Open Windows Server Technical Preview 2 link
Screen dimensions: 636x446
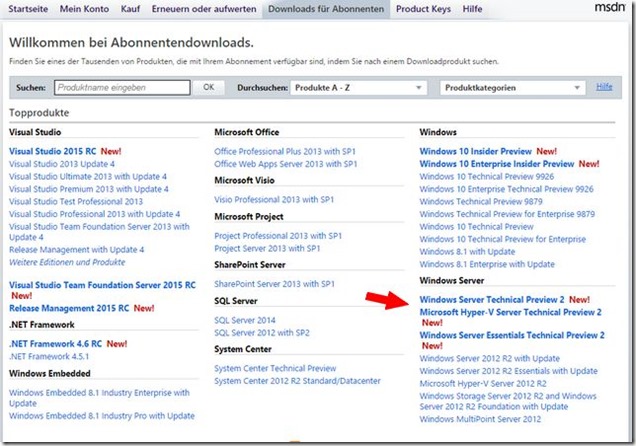click(x=492, y=299)
